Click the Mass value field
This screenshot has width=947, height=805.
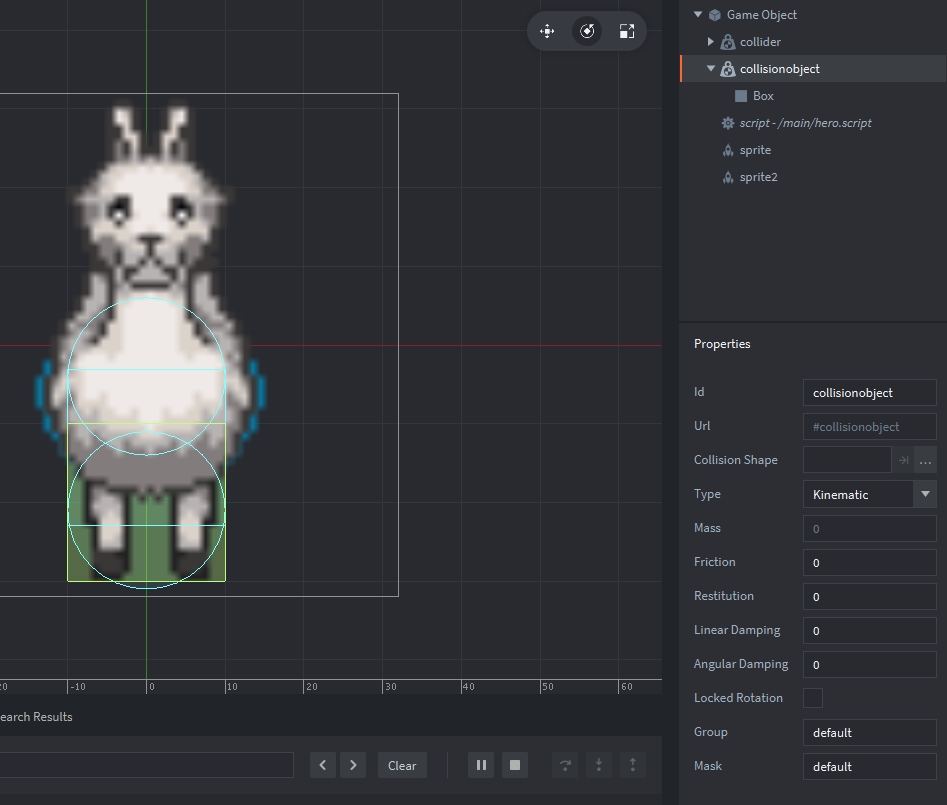(x=870, y=528)
